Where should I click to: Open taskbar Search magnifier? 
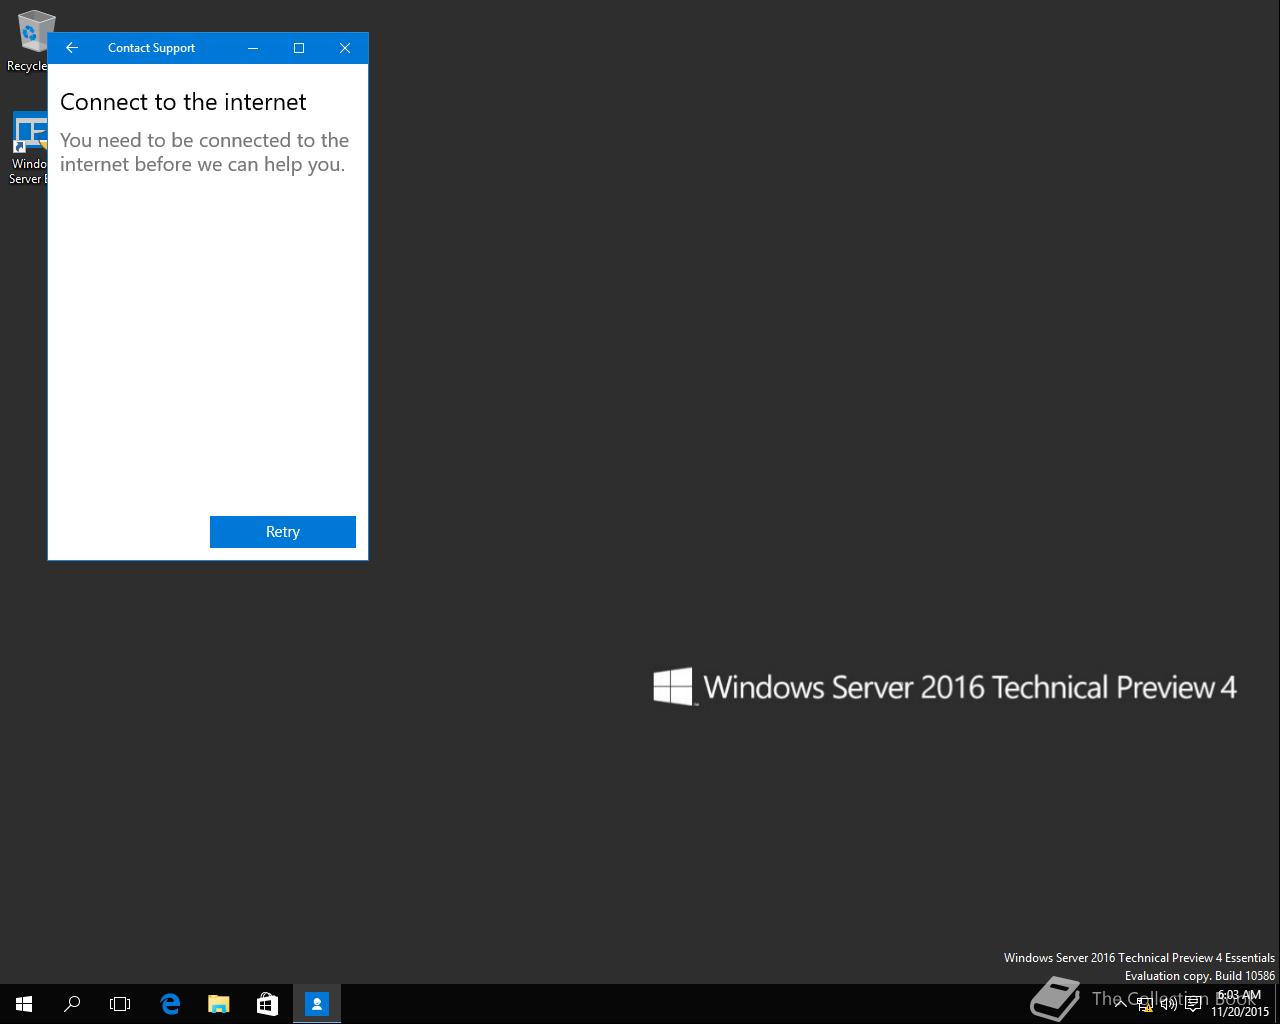[72, 1004]
